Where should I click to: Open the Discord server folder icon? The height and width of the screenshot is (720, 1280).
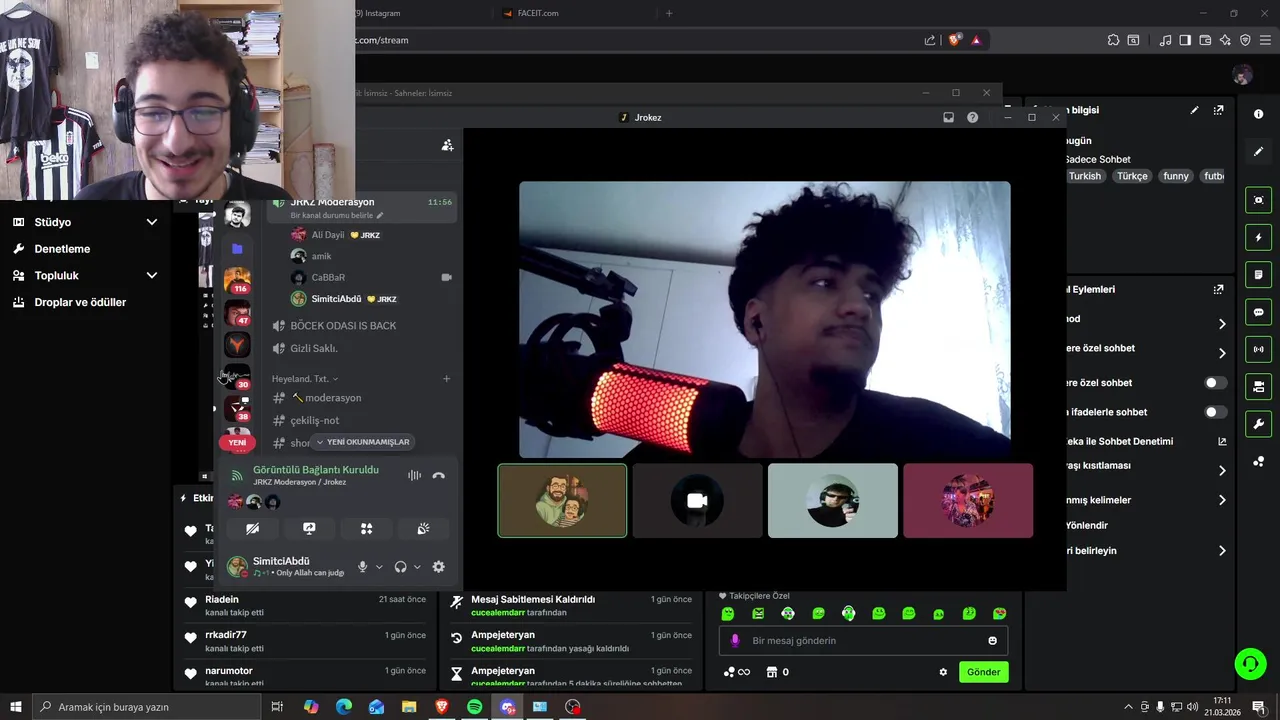[237, 248]
